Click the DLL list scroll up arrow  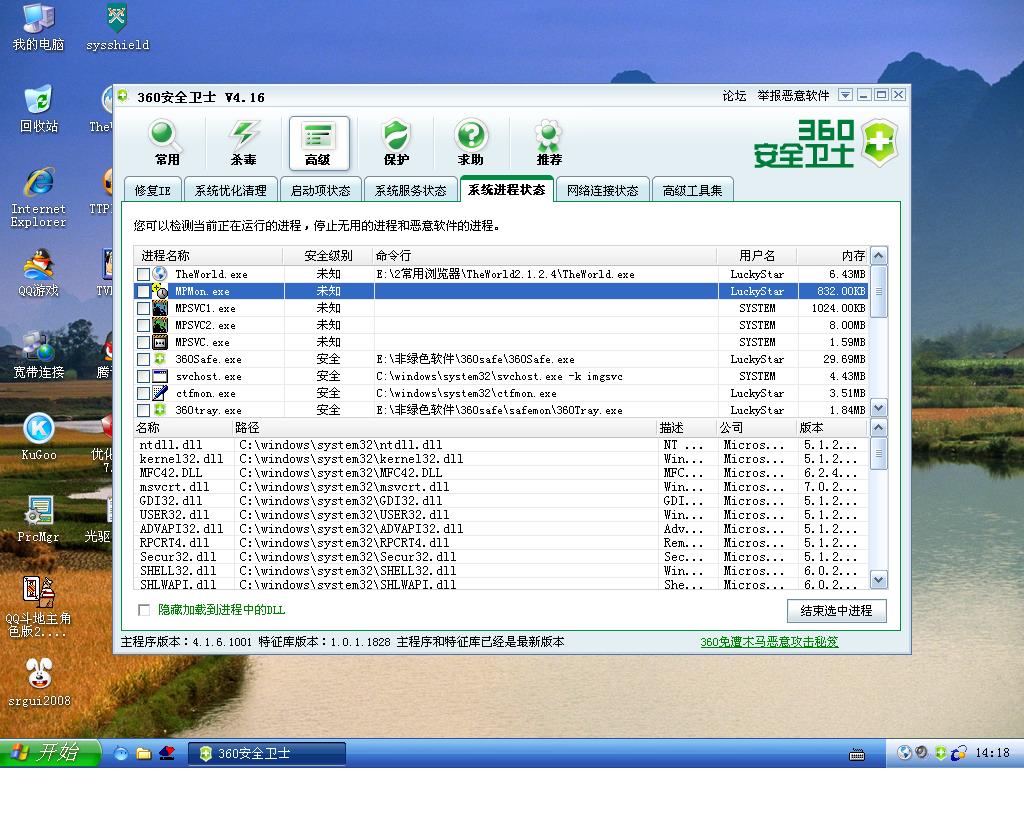[x=879, y=428]
